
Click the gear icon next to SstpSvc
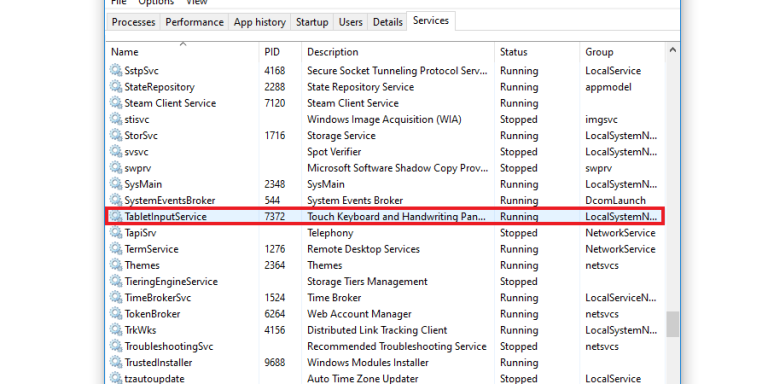click(116, 71)
